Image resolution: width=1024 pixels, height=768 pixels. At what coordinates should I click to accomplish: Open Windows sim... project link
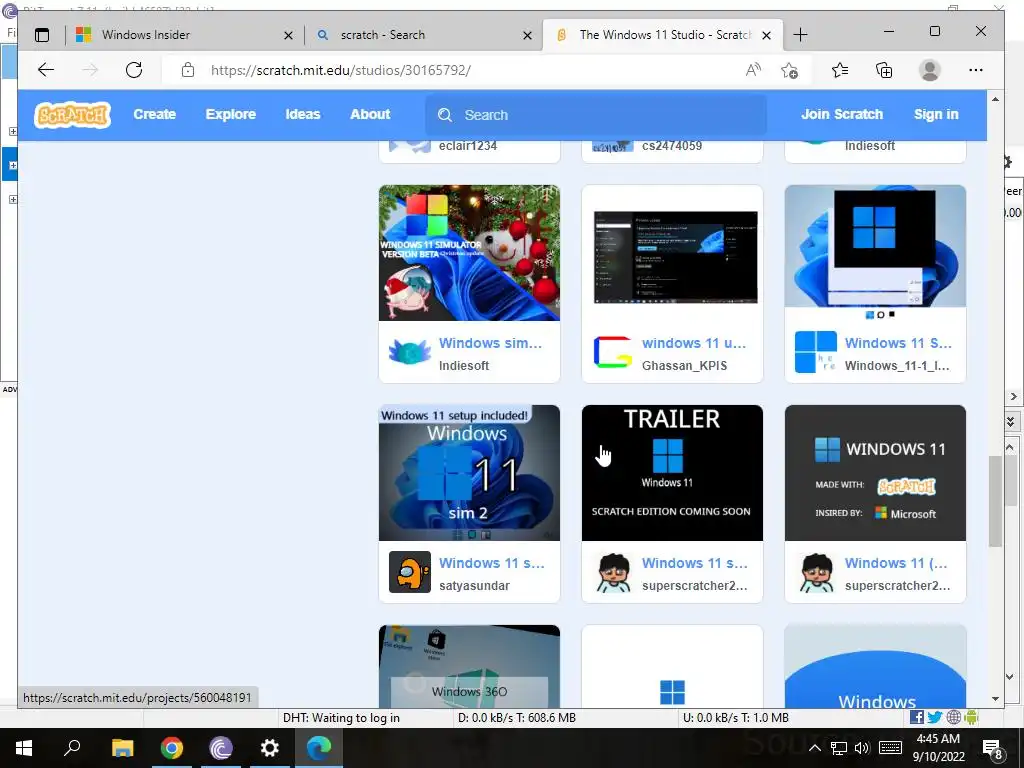[x=490, y=343]
